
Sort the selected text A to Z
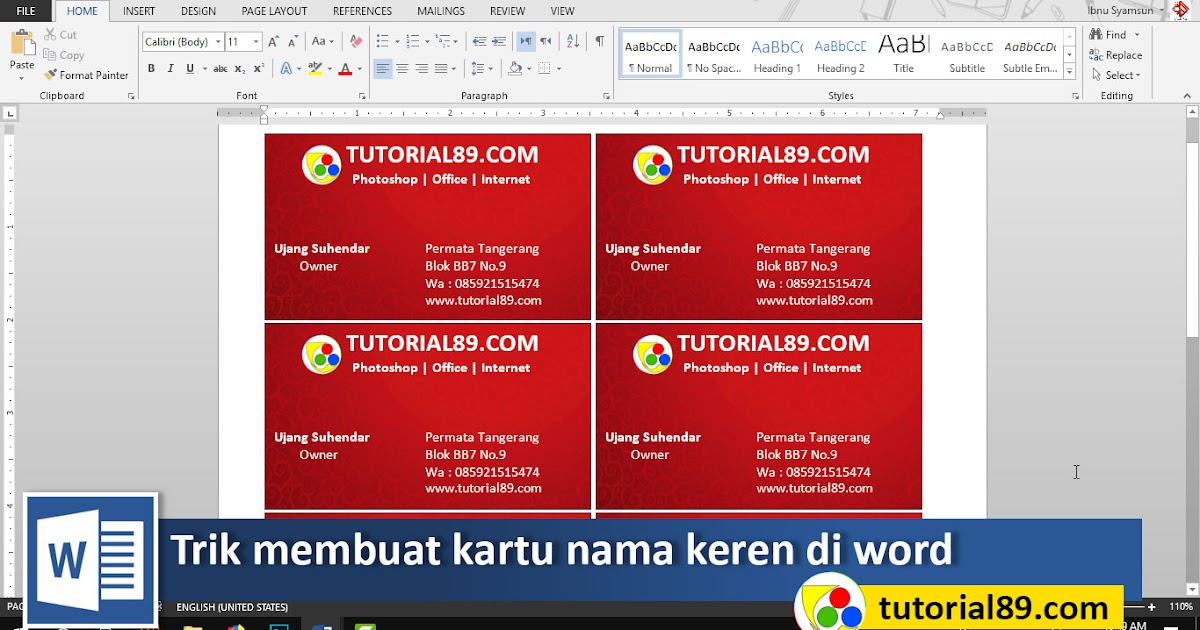pos(573,42)
